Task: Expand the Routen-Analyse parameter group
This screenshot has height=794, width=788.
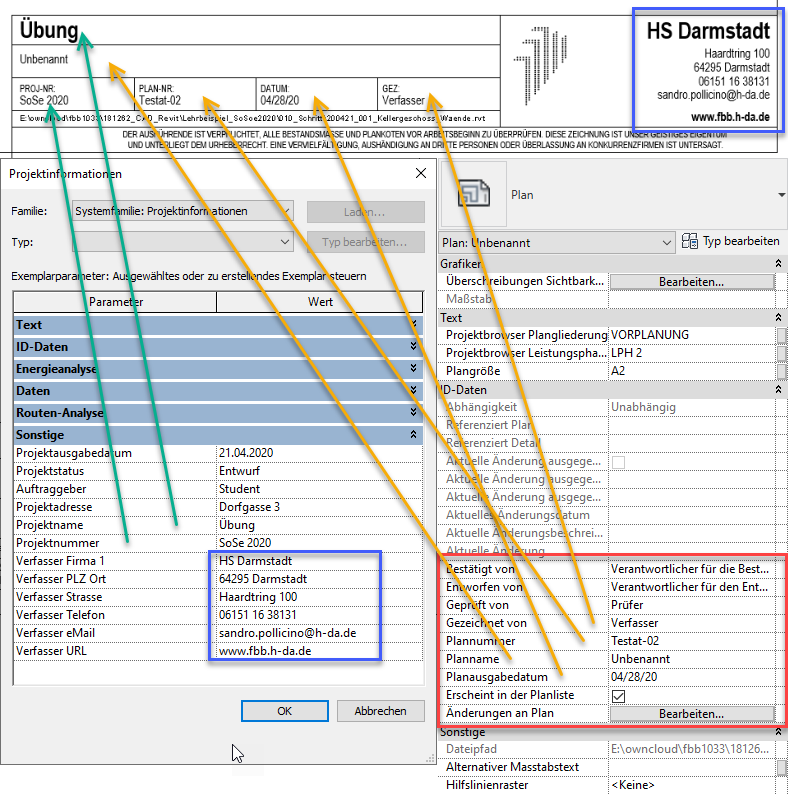Action: tap(414, 413)
